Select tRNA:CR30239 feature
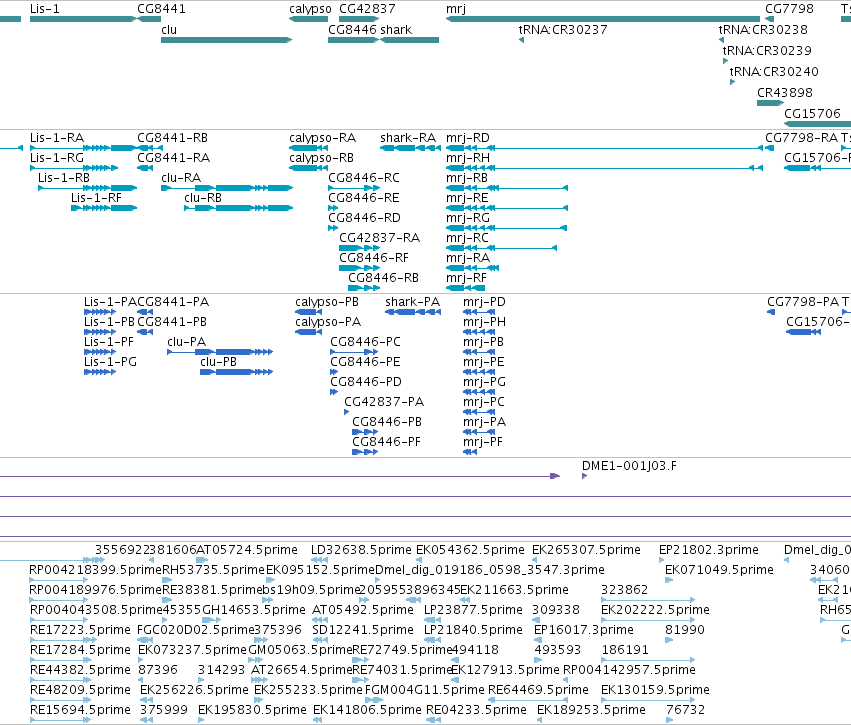Viewport: 851px width, 725px height. [726, 61]
